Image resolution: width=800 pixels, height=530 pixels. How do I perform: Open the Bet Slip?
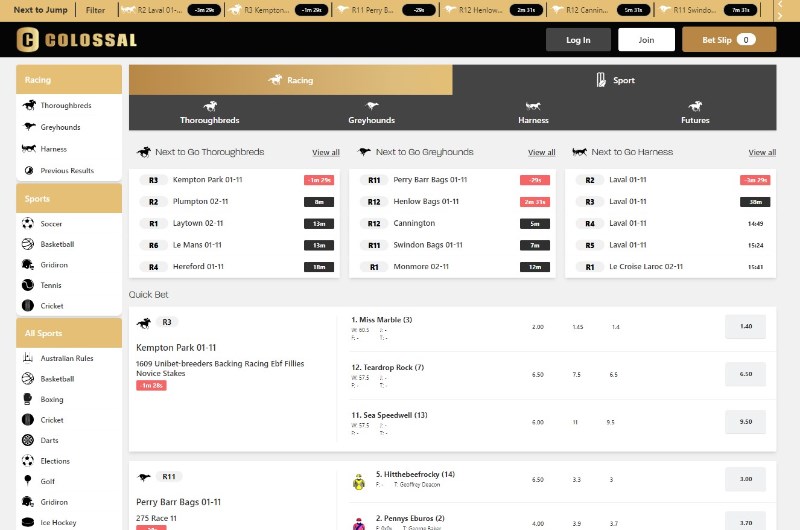point(729,40)
